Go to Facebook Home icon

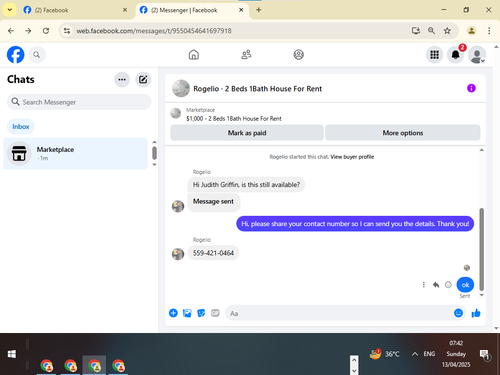click(194, 54)
